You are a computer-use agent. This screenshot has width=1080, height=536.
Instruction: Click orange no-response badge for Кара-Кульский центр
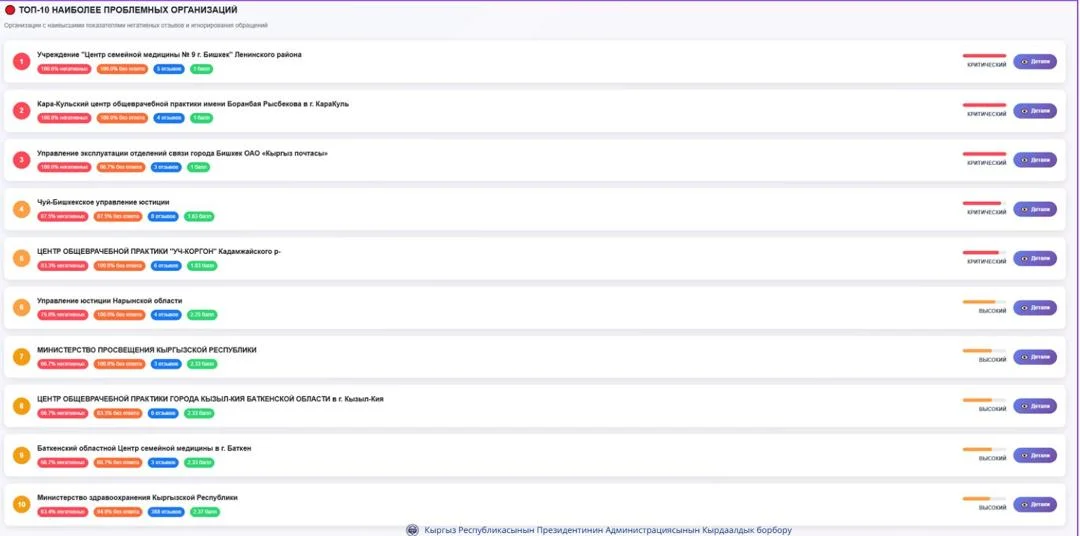click(x=120, y=118)
